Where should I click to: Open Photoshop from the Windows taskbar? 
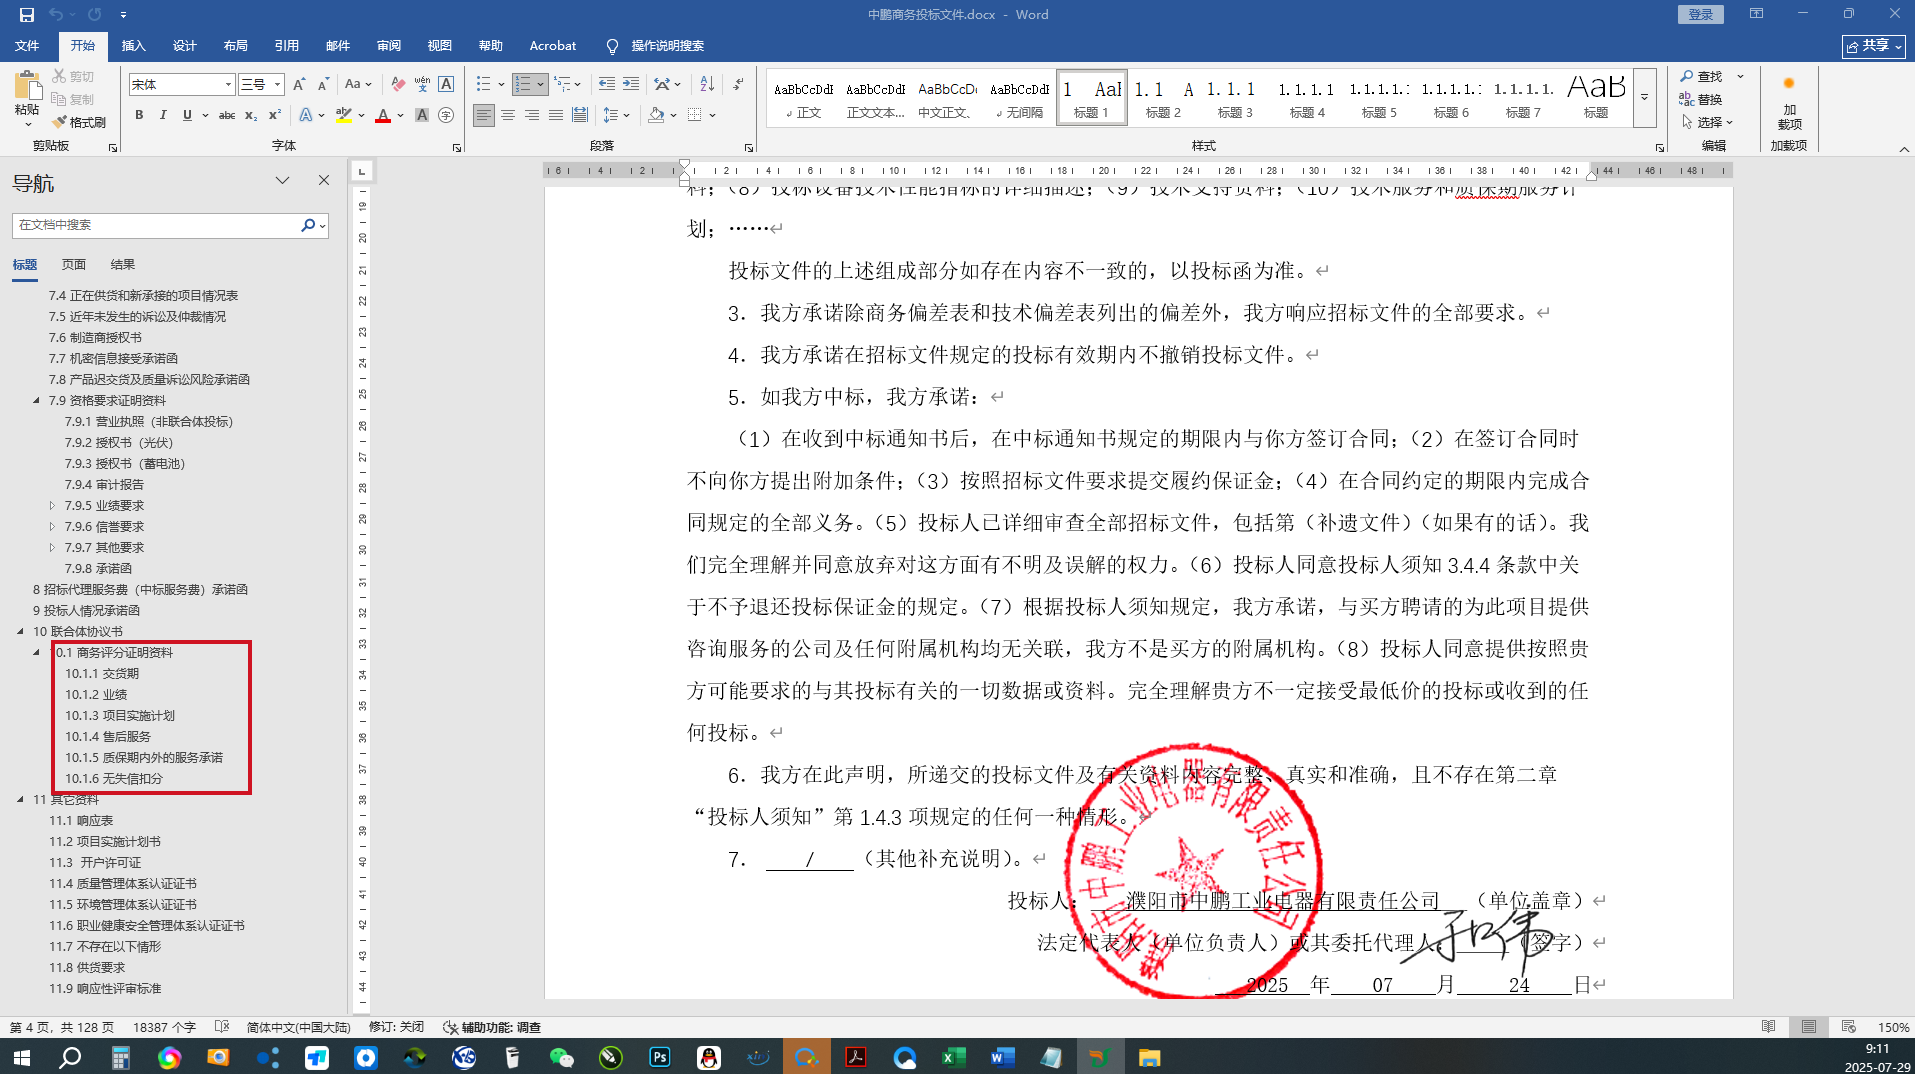[660, 1057]
